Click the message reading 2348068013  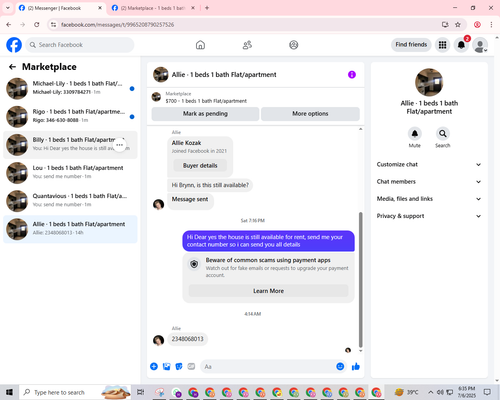pyautogui.click(x=187, y=339)
